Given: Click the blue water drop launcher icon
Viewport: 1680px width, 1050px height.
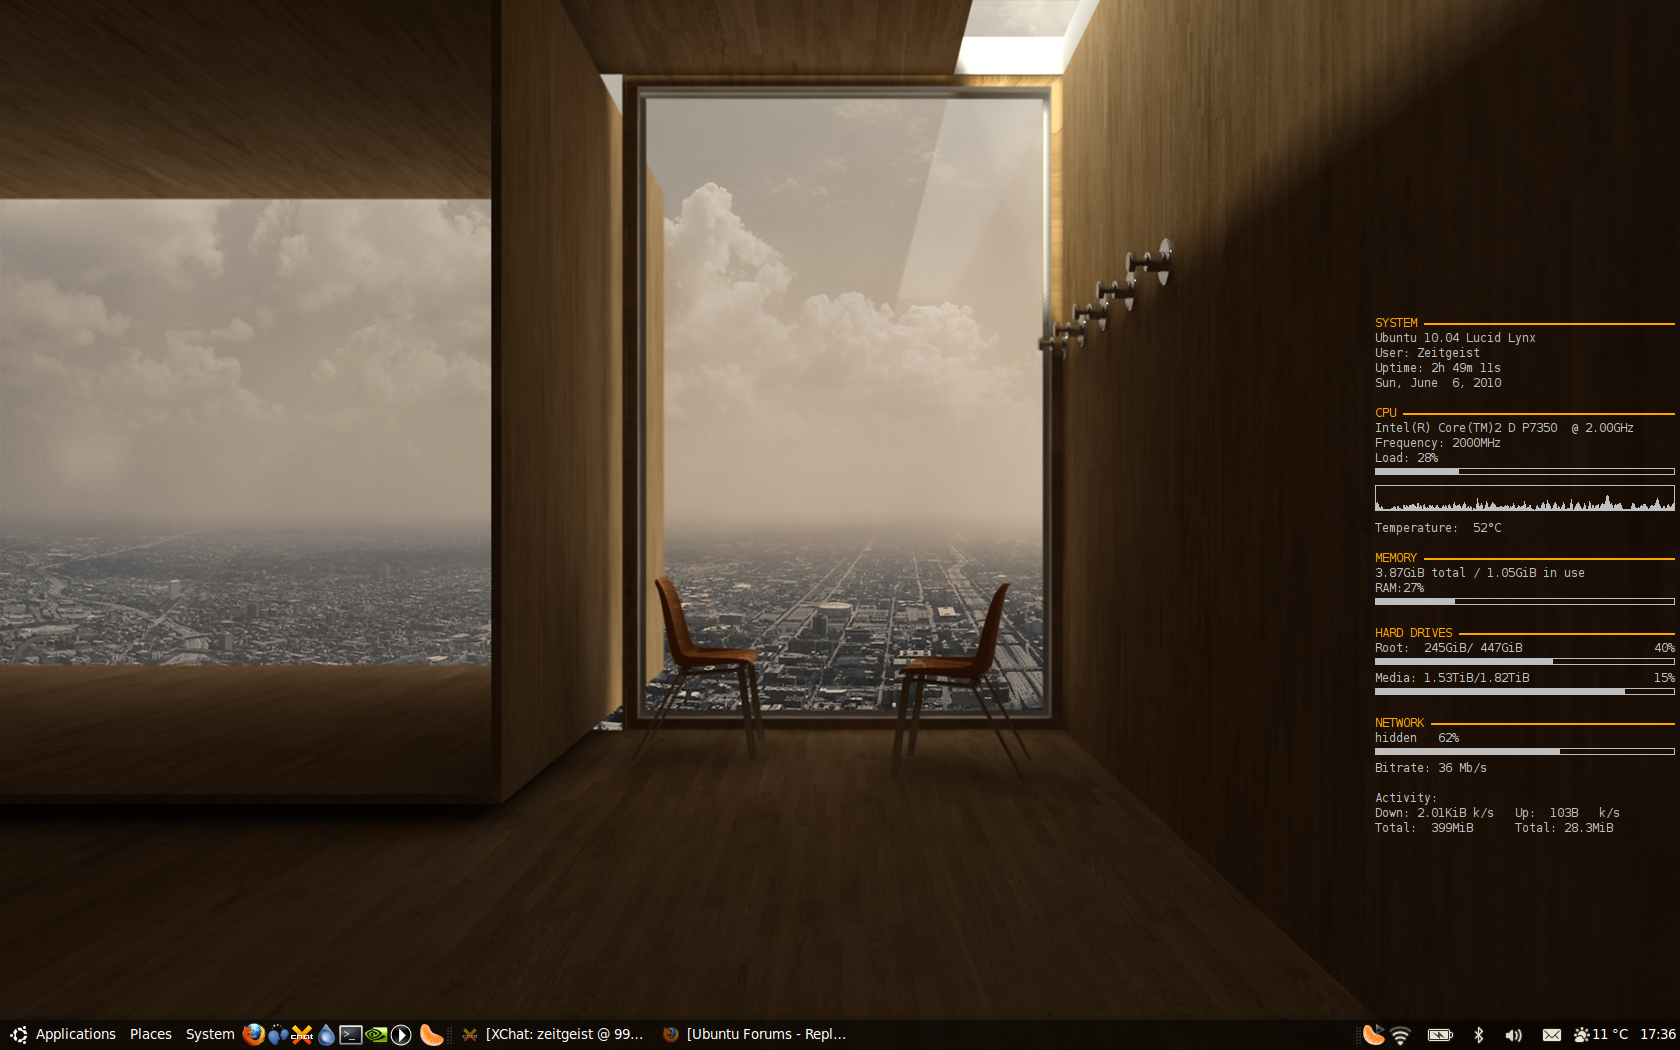Looking at the screenshot, I should [326, 1035].
